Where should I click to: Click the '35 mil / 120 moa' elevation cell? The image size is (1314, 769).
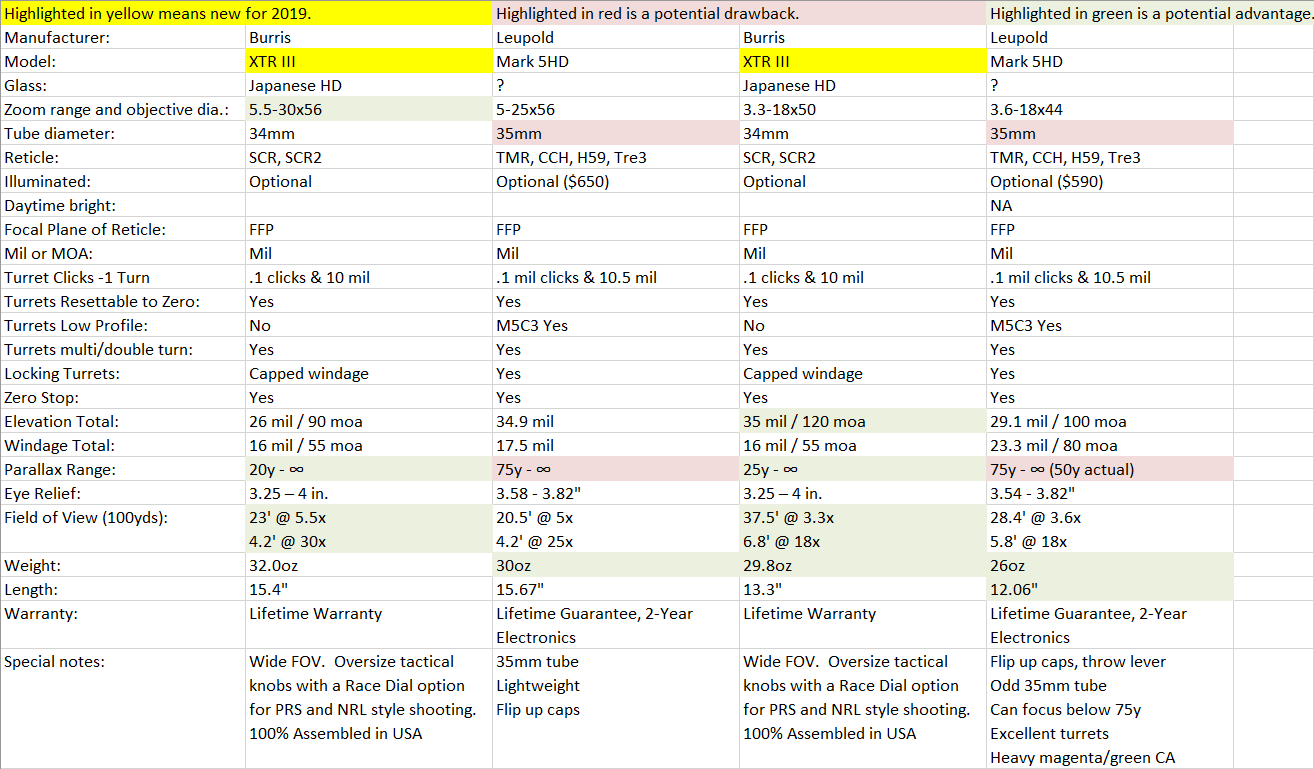[863, 421]
